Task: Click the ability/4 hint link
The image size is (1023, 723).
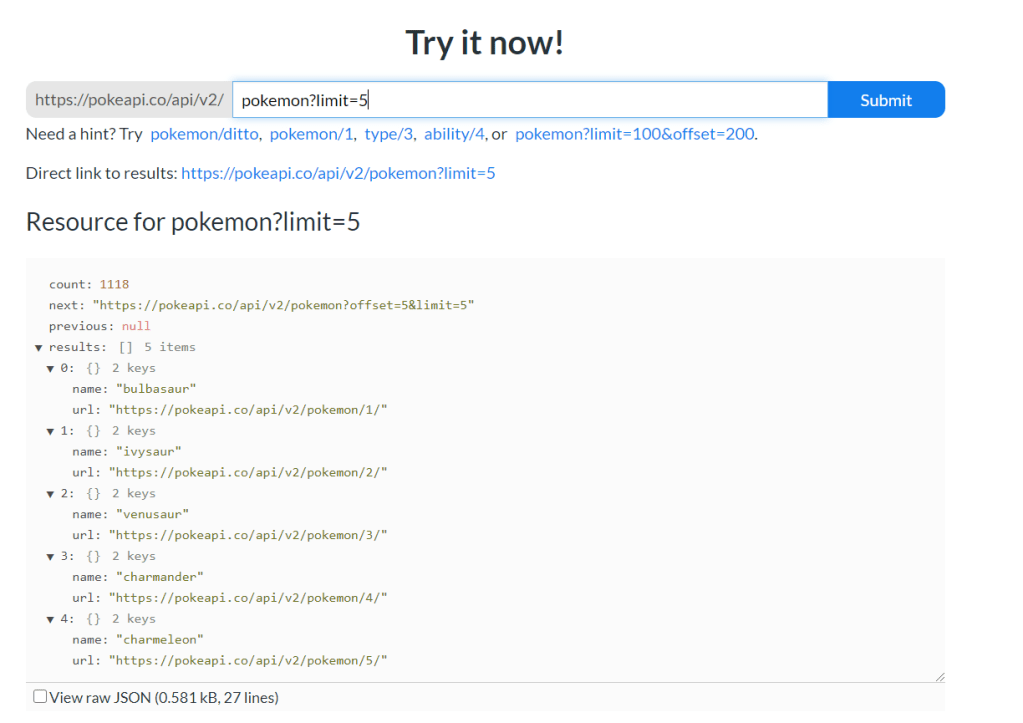Action: [454, 134]
